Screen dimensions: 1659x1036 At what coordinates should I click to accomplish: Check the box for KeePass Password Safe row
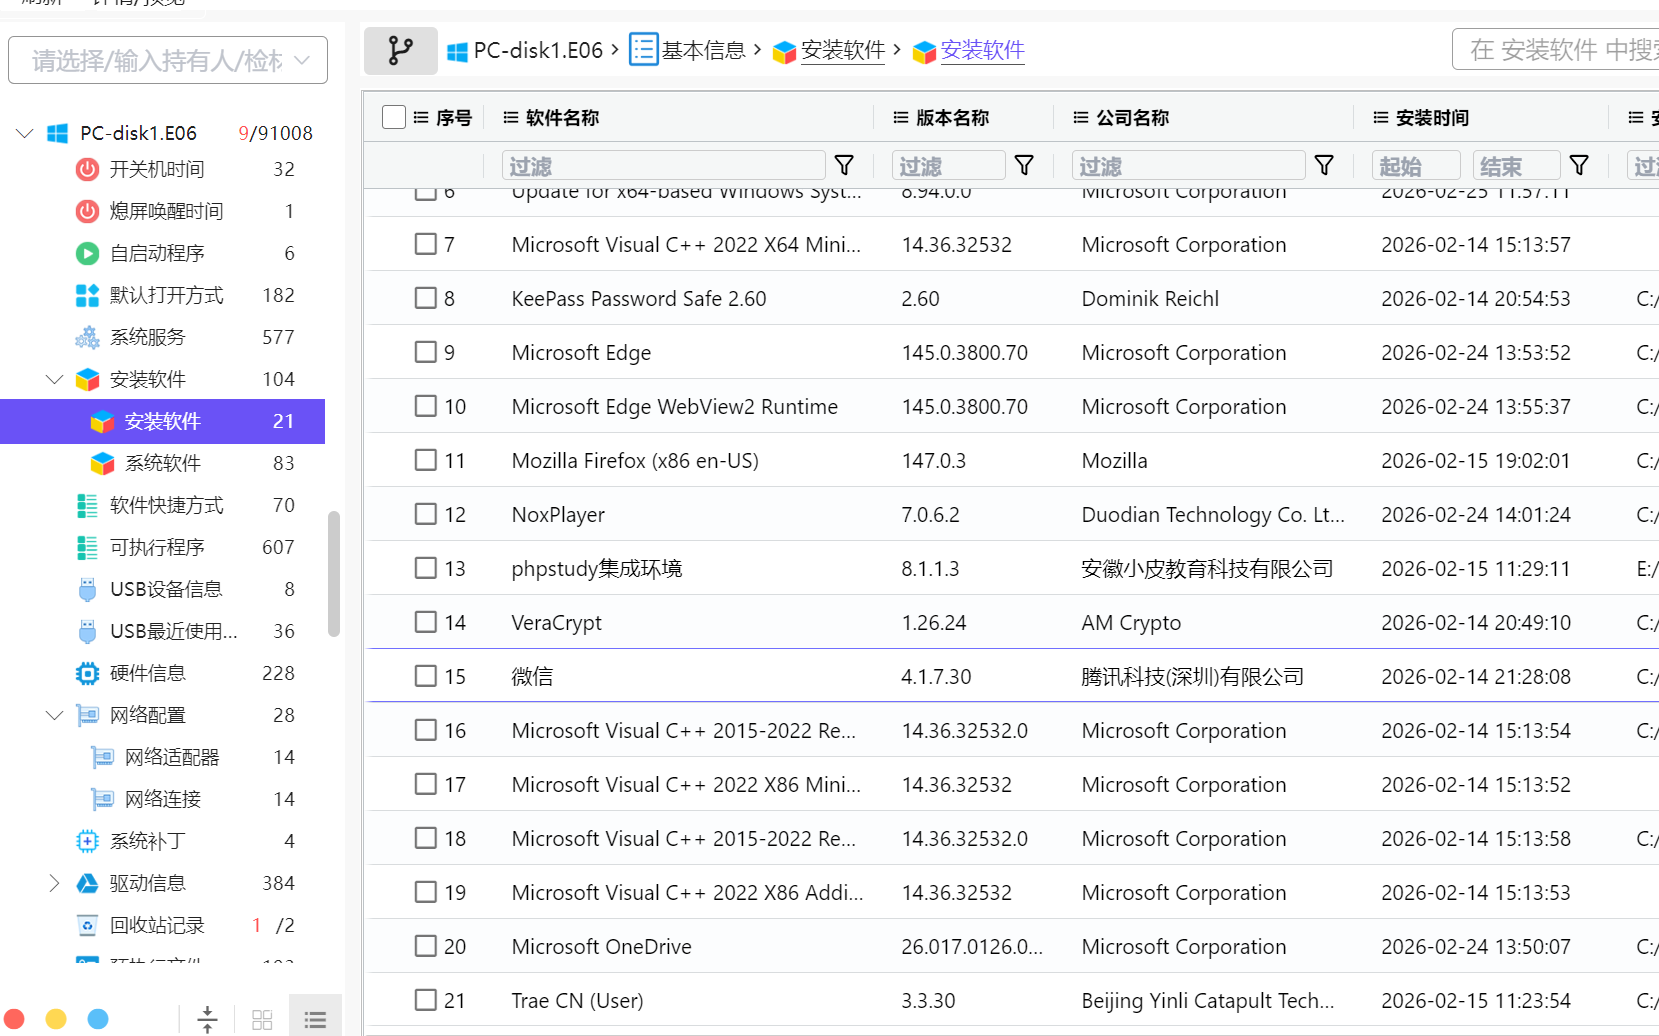click(x=426, y=298)
